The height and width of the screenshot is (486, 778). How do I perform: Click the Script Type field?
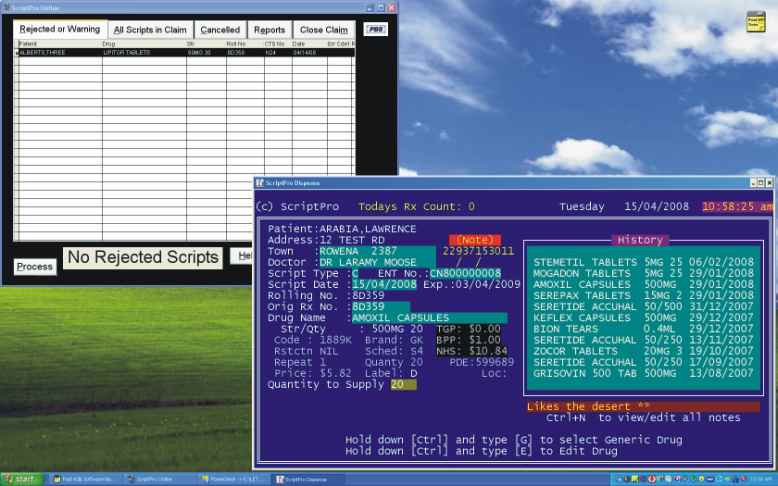(355, 274)
